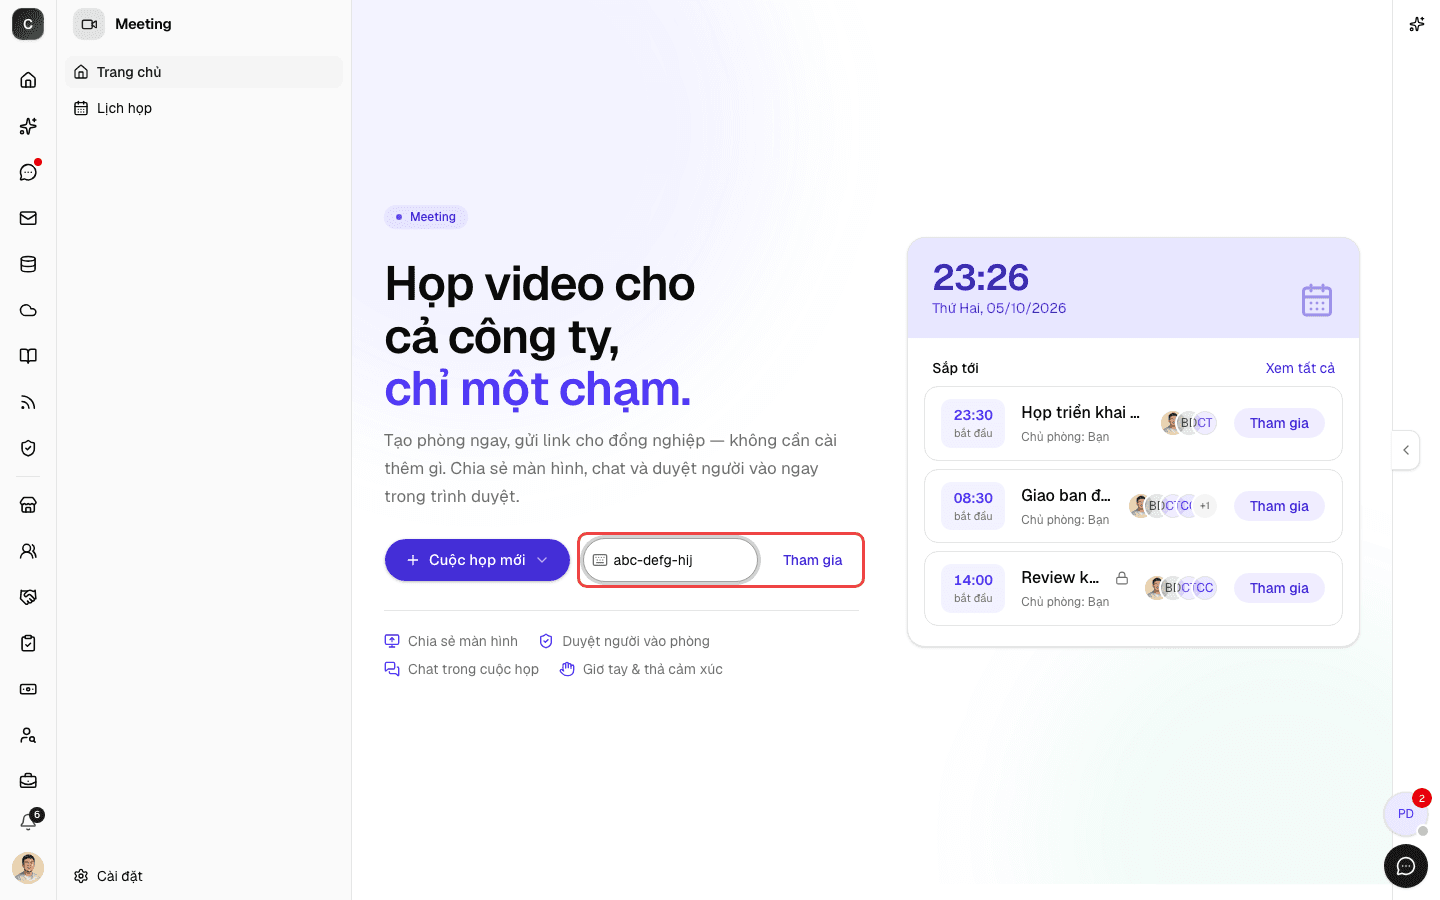Focus the abc-defg-hij meeting code field

click(x=671, y=560)
